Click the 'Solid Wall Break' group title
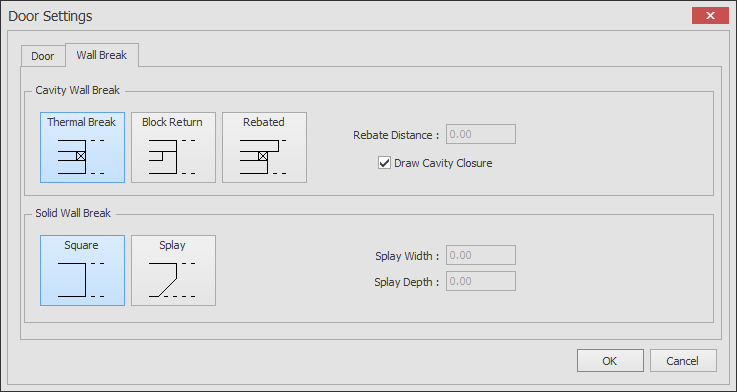737x392 pixels. pyautogui.click(x=73, y=213)
